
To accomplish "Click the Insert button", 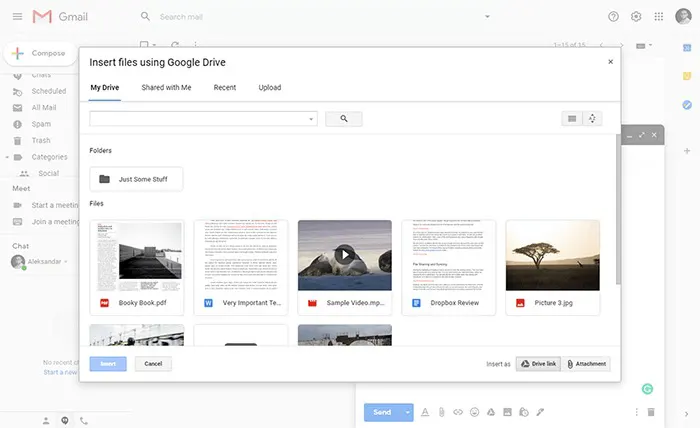I will (x=108, y=364).
